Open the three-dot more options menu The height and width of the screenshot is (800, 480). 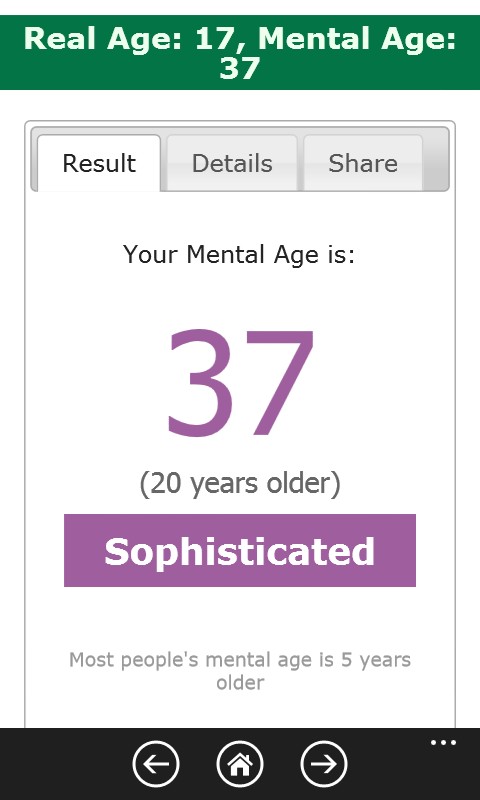click(x=443, y=742)
